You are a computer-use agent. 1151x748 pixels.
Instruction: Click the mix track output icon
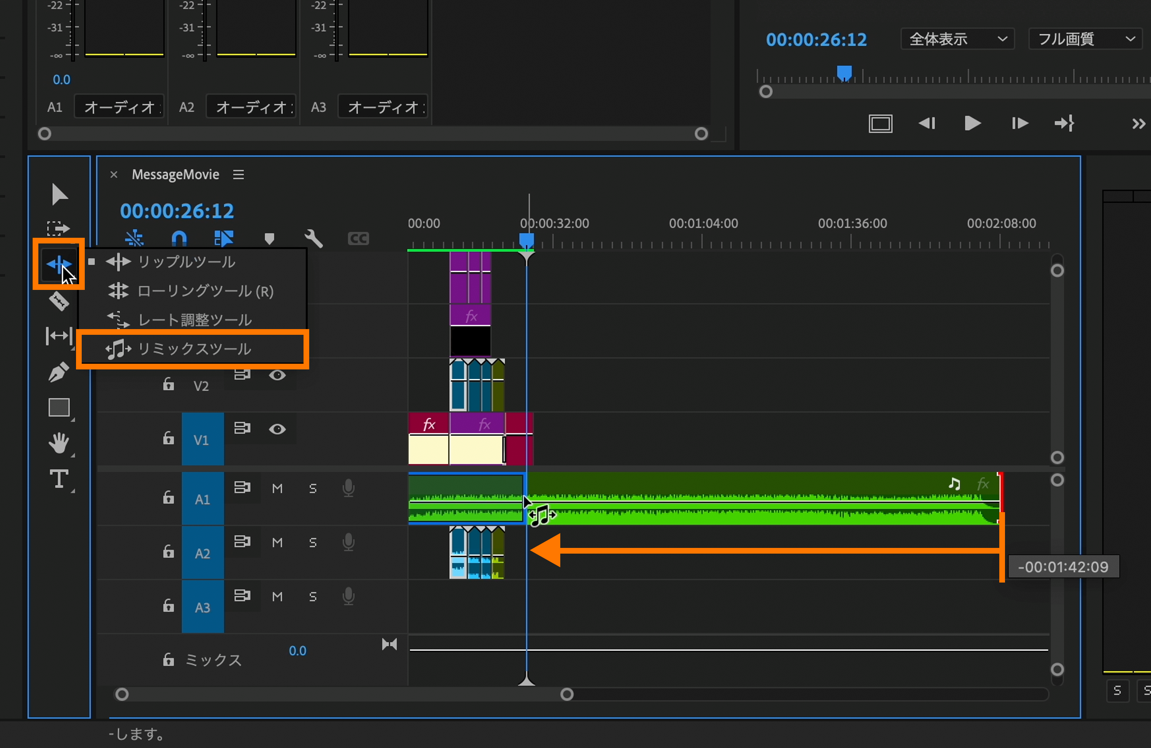tap(389, 644)
